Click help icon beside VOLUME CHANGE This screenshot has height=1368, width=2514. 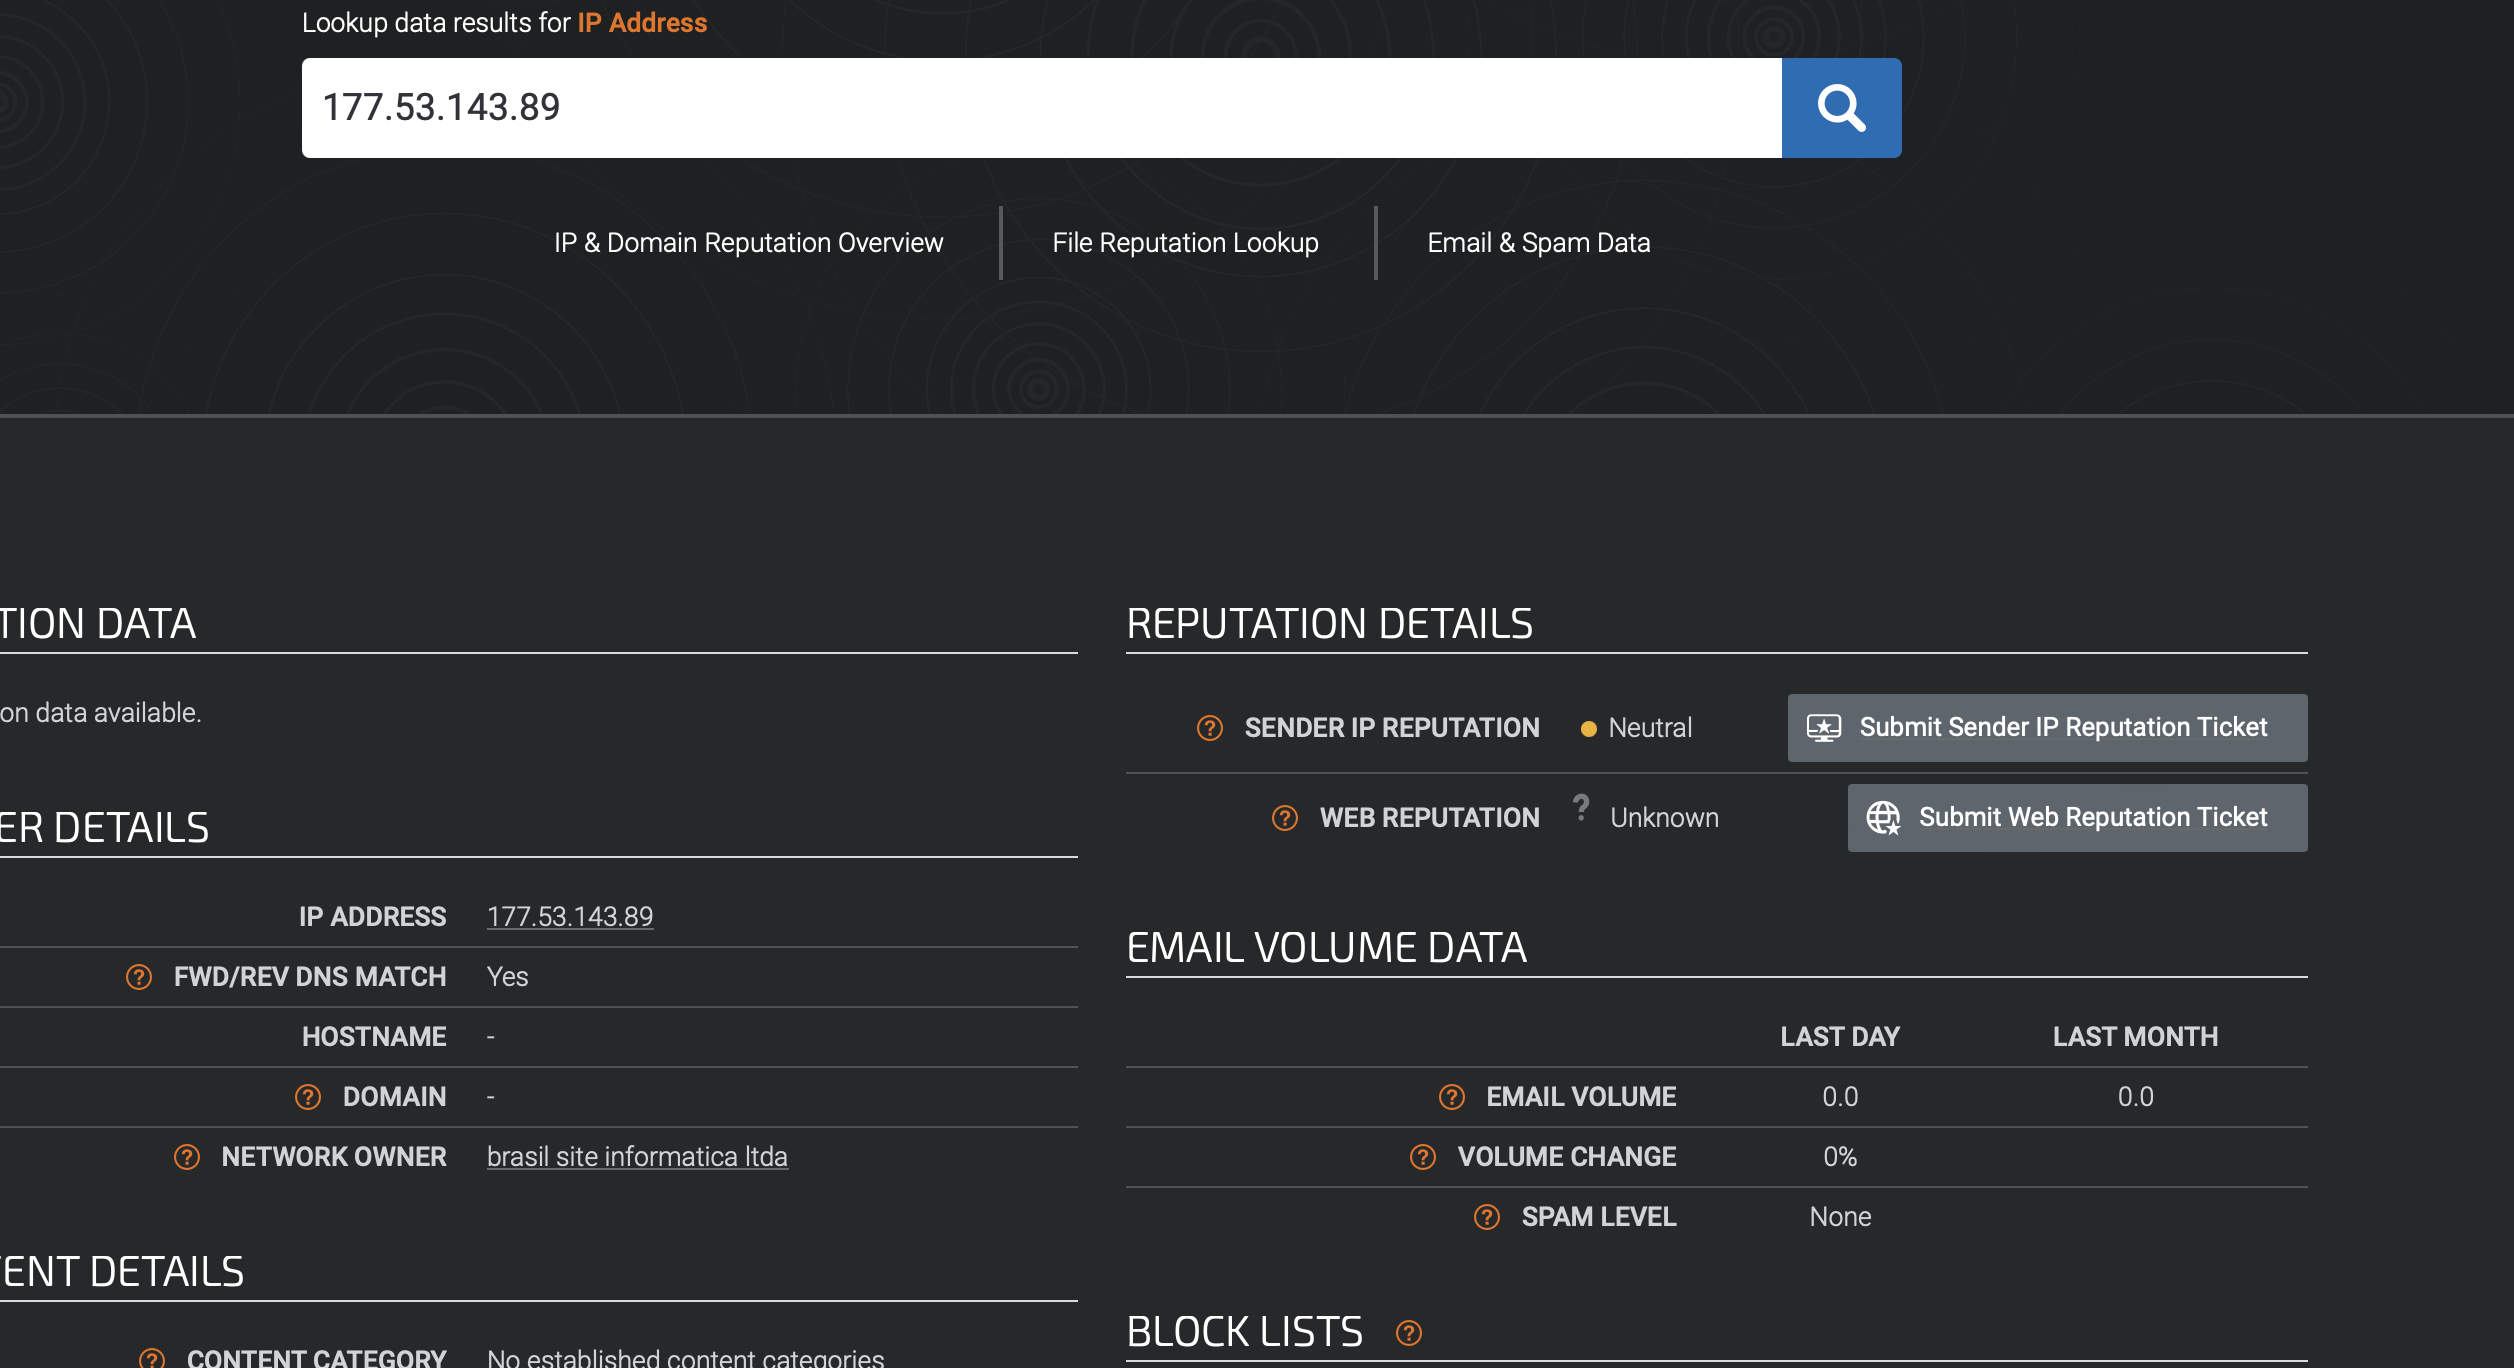[x=1423, y=1157]
